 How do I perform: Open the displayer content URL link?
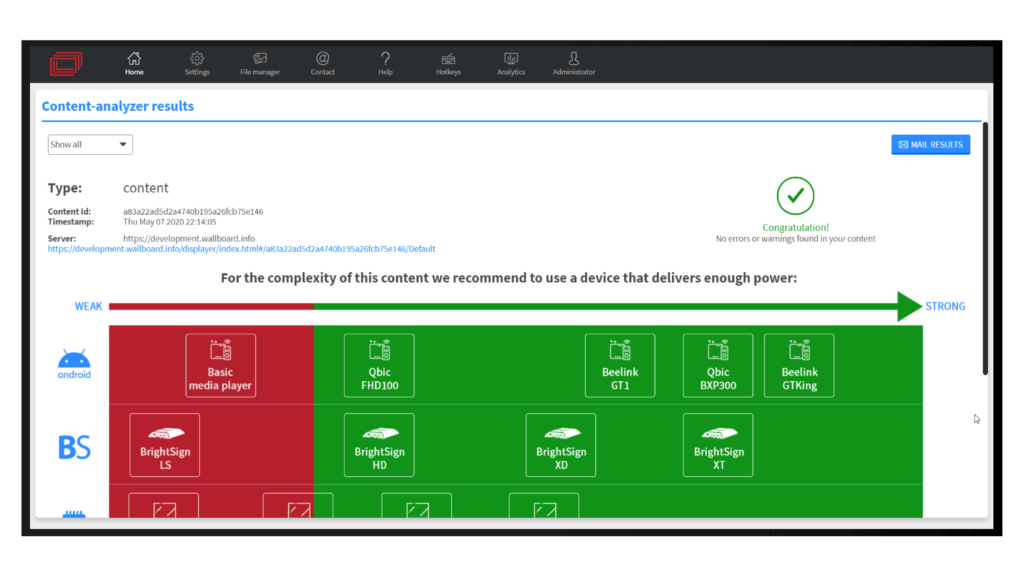click(242, 249)
